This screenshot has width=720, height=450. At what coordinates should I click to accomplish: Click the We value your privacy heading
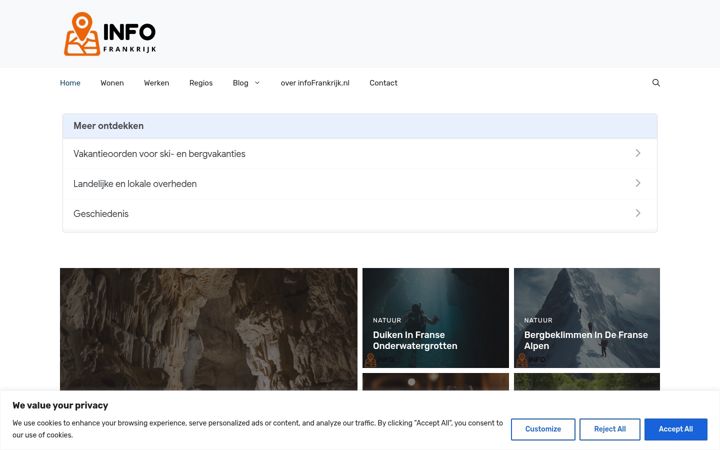[60, 405]
